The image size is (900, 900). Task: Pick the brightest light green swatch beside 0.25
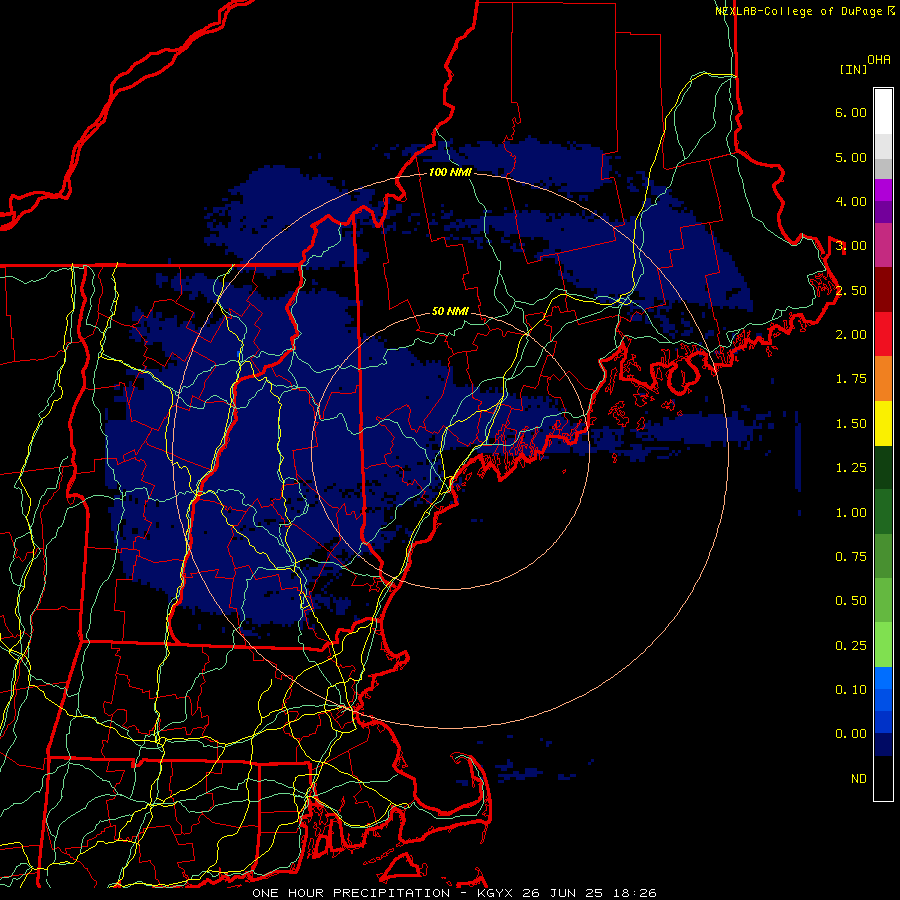click(x=883, y=646)
